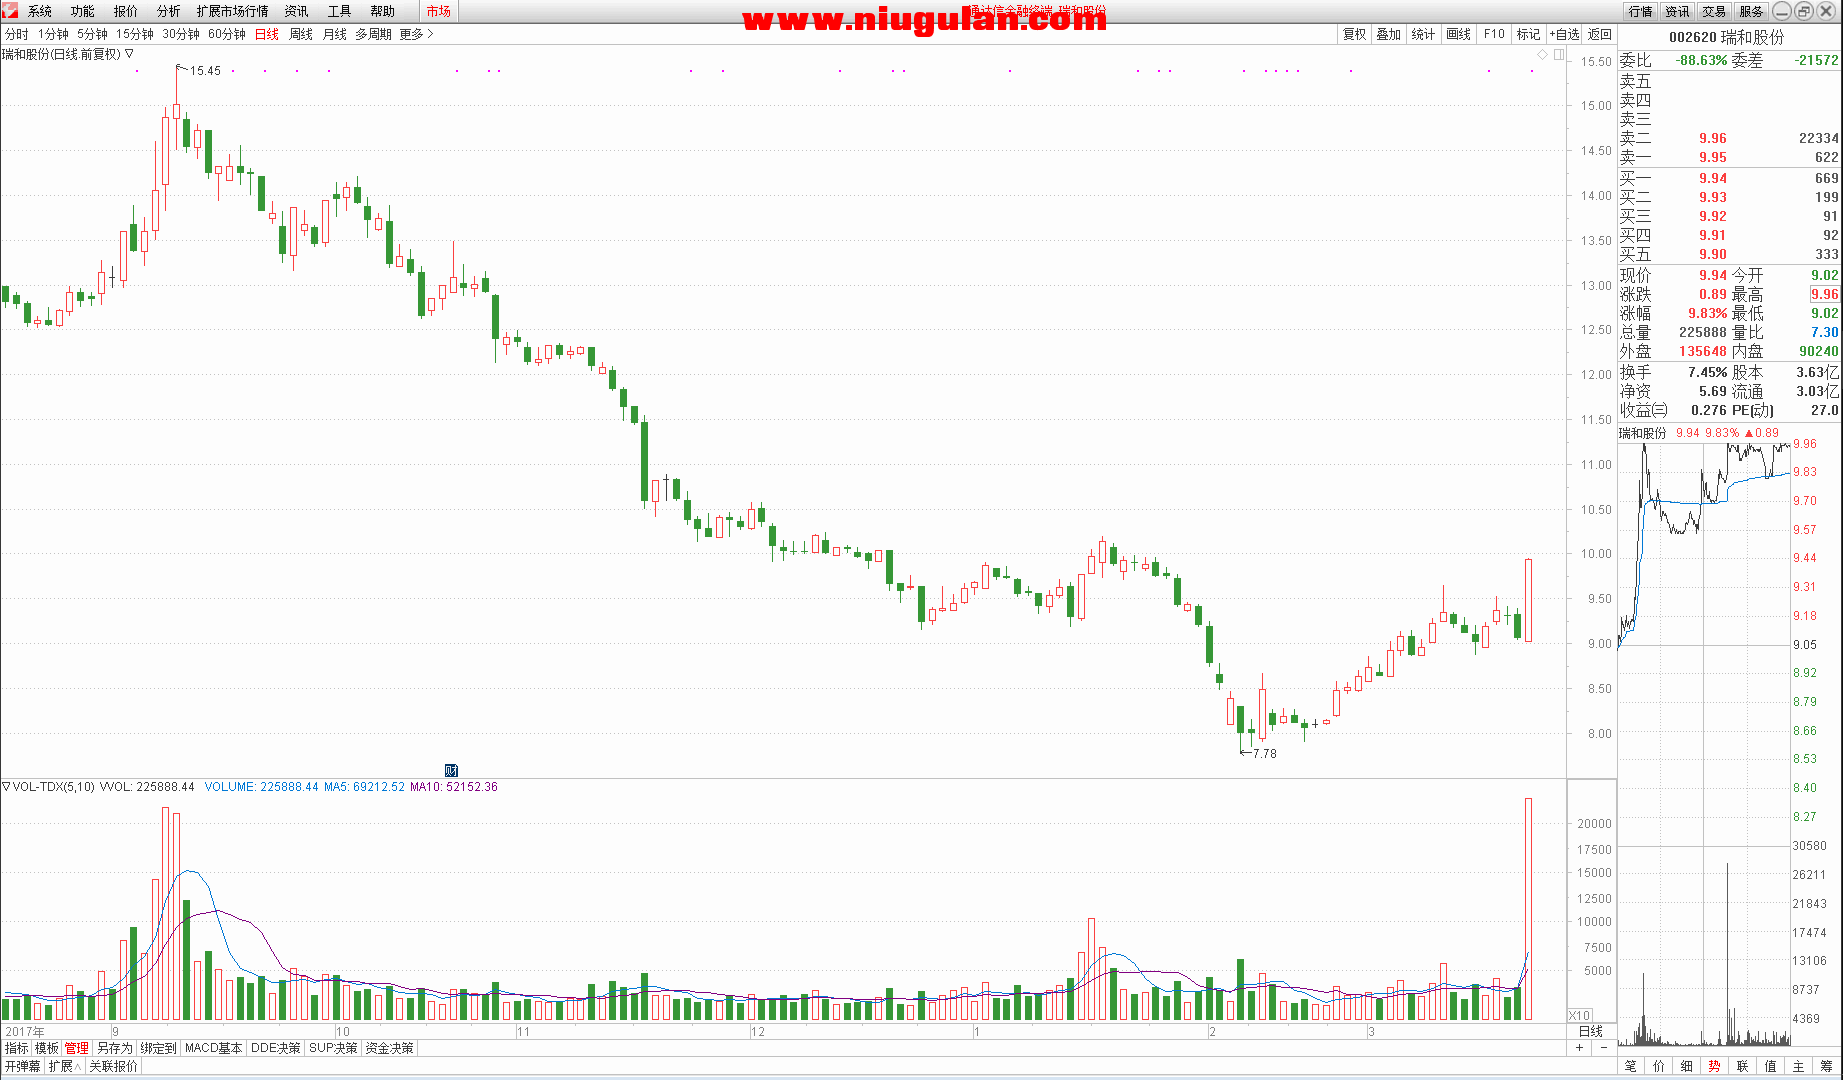The width and height of the screenshot is (1843, 1080).
Task: Click the X10 volume scale toggle
Action: pos(1579,1015)
